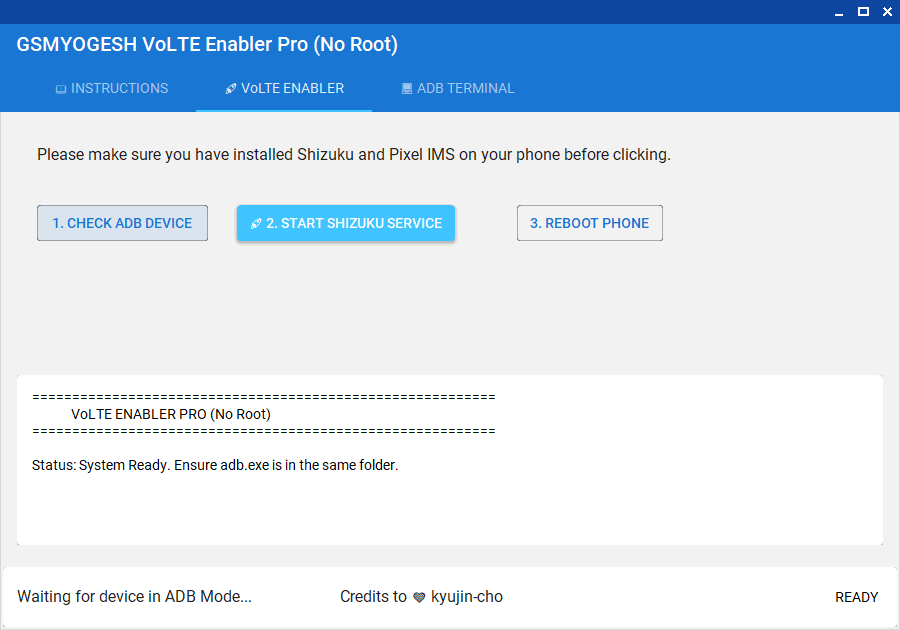Click the 'Status: System Ready' log line
Image resolution: width=900 pixels, height=630 pixels.
(x=215, y=465)
